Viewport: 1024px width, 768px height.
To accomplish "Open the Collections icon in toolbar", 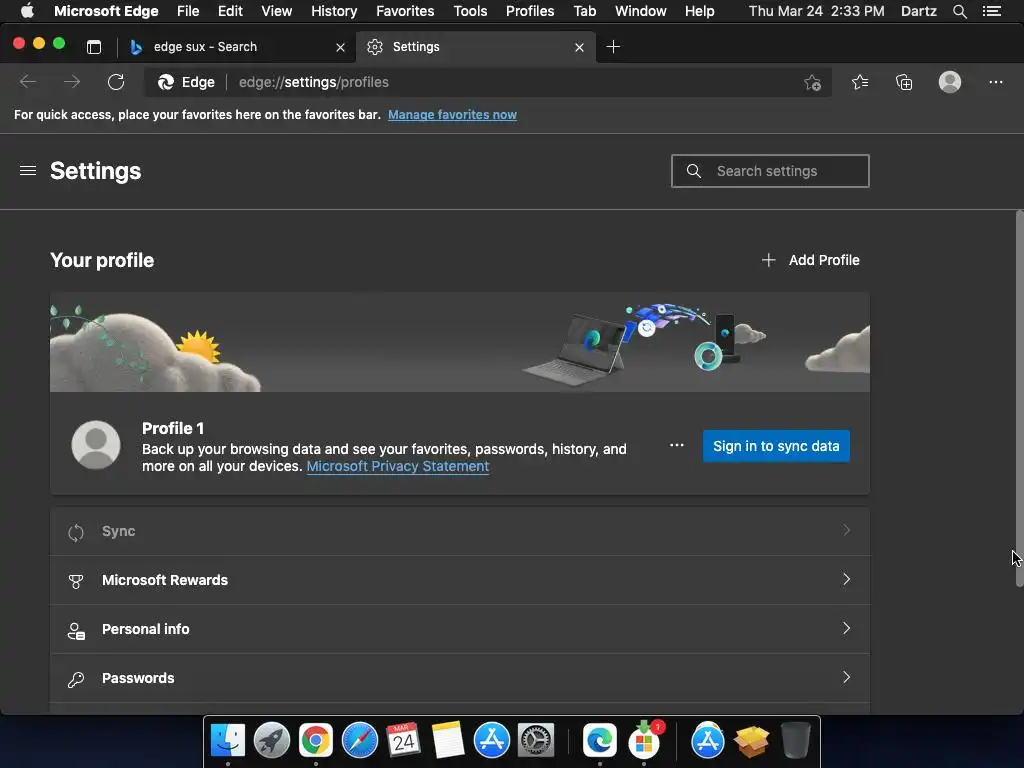I will click(x=904, y=82).
